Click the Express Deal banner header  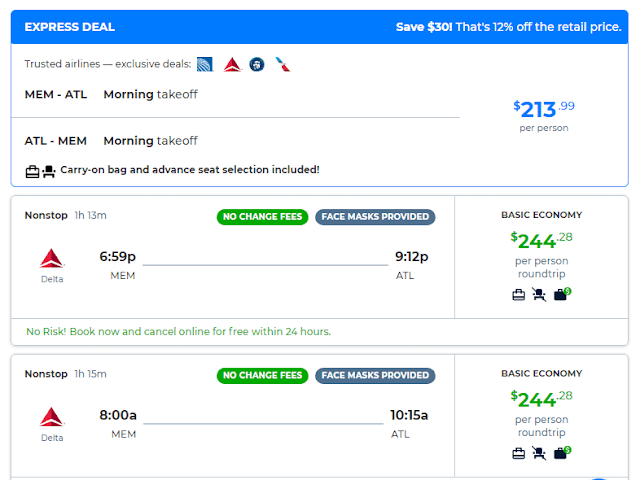[x=320, y=27]
